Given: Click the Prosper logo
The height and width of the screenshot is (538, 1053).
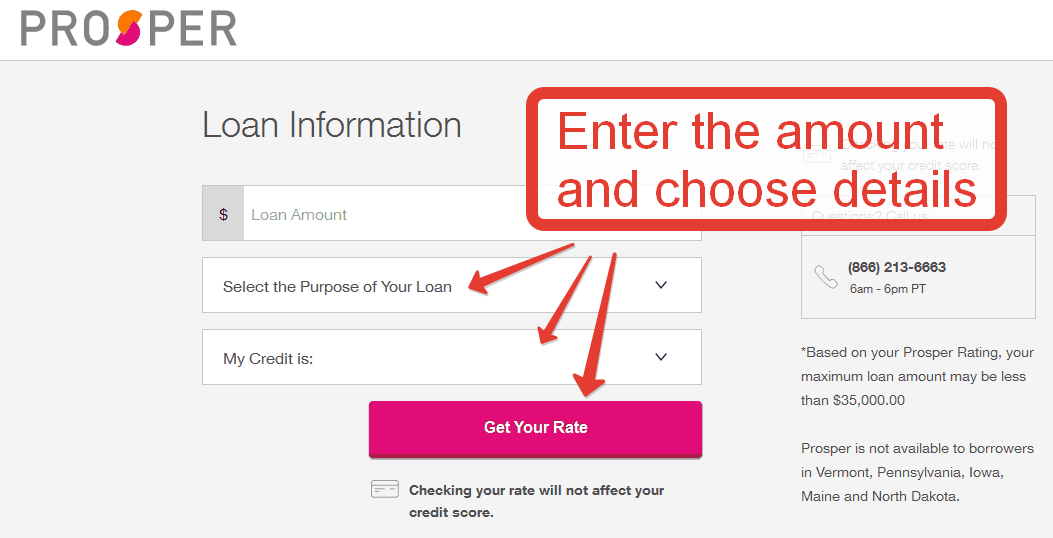Looking at the screenshot, I should pos(128,29).
